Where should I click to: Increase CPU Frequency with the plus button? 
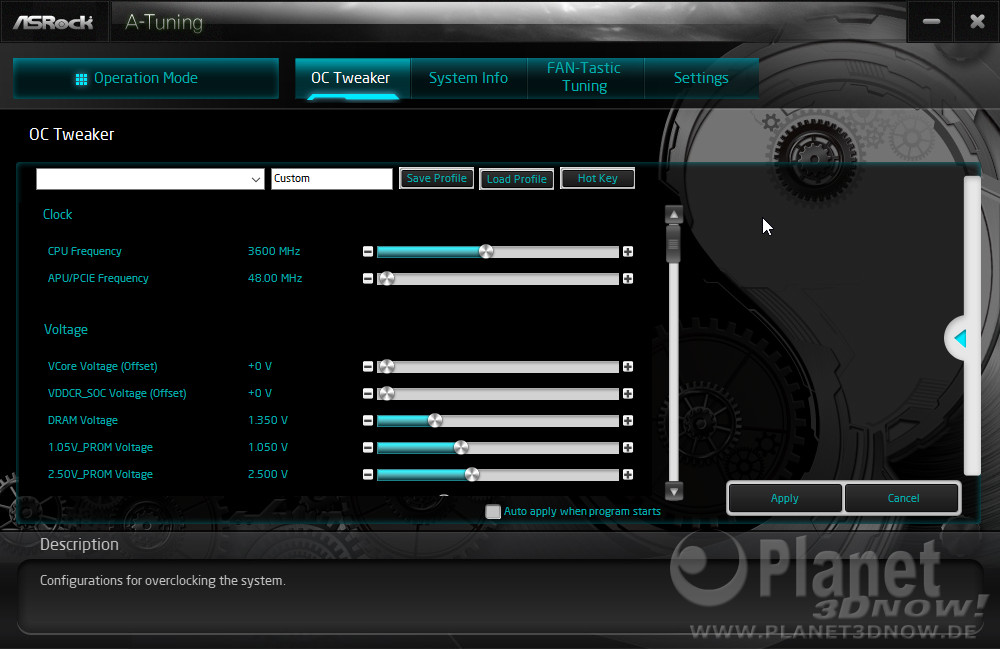(x=628, y=252)
